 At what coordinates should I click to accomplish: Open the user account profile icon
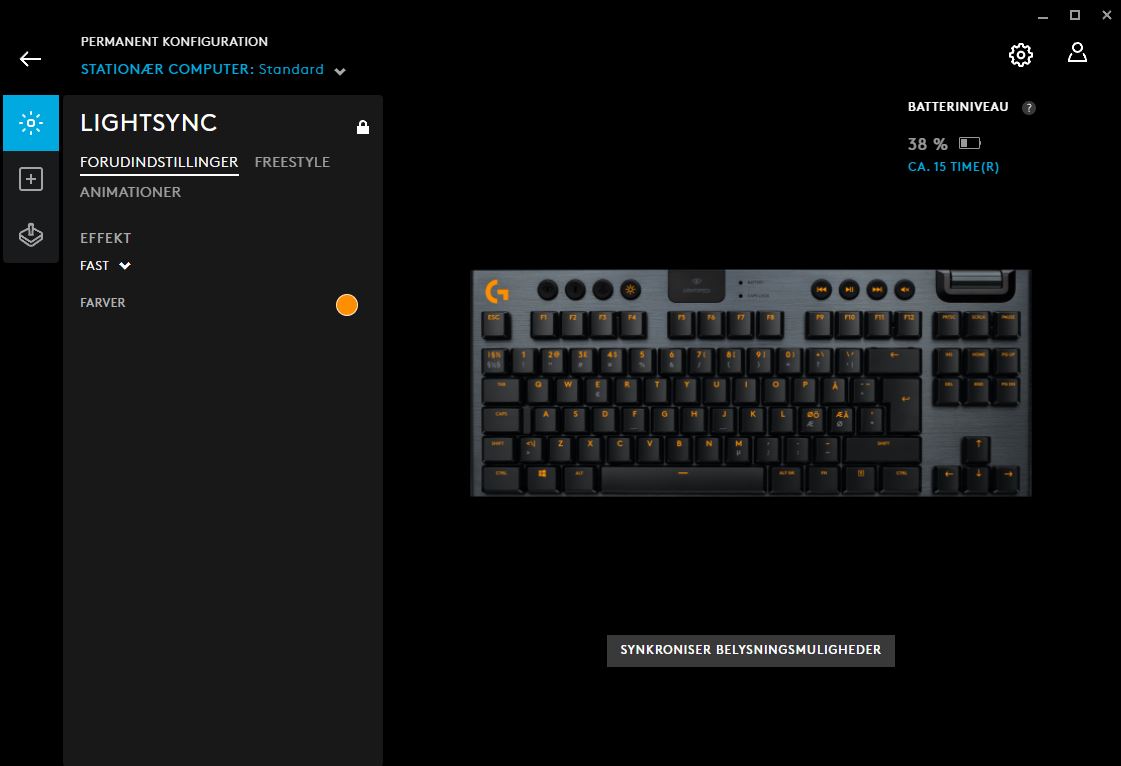coord(1077,53)
